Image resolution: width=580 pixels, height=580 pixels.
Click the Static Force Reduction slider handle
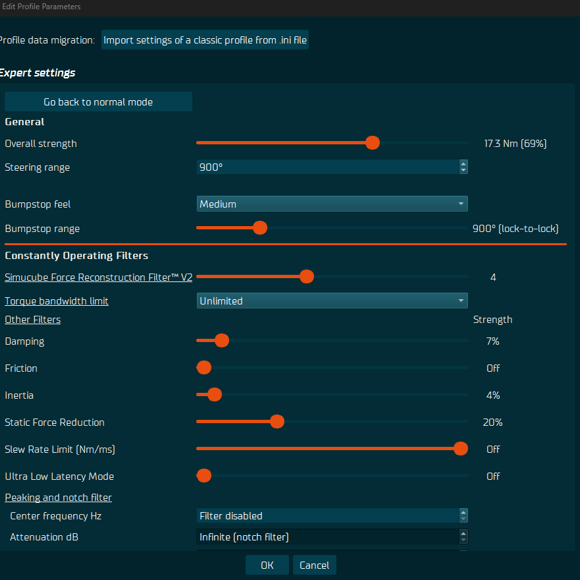tap(277, 421)
